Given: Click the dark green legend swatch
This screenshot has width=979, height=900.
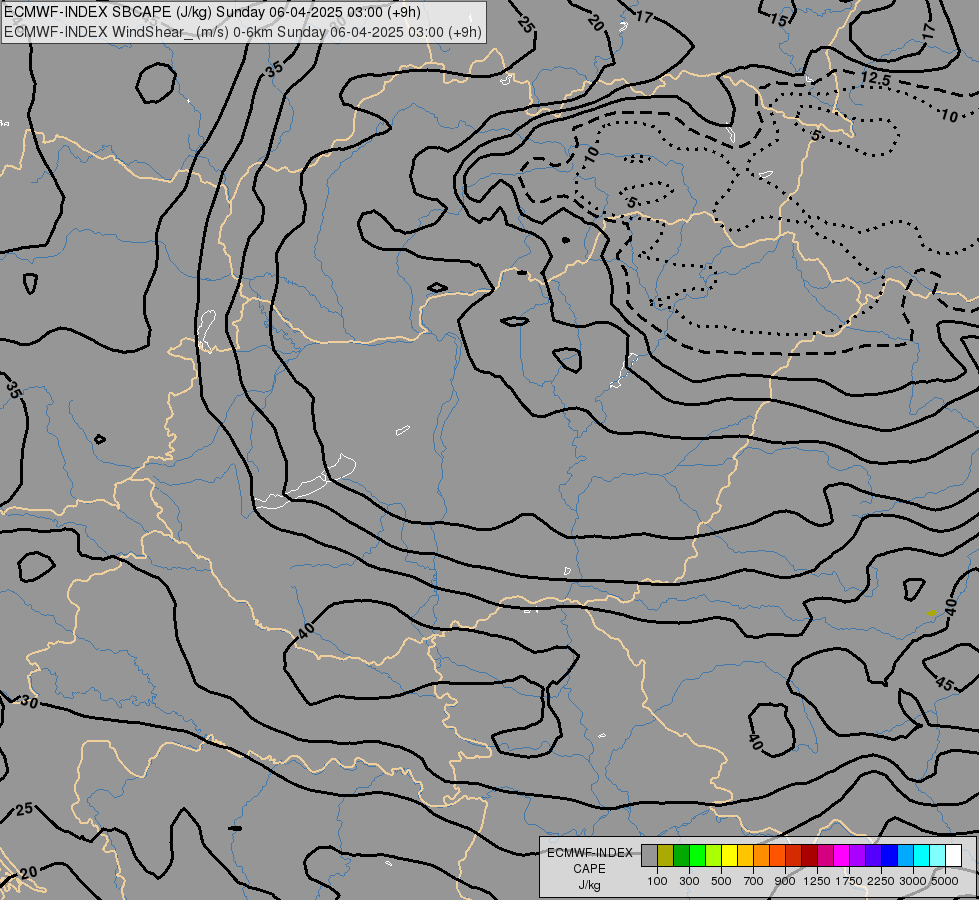Looking at the screenshot, I should pyautogui.click(x=681, y=856).
